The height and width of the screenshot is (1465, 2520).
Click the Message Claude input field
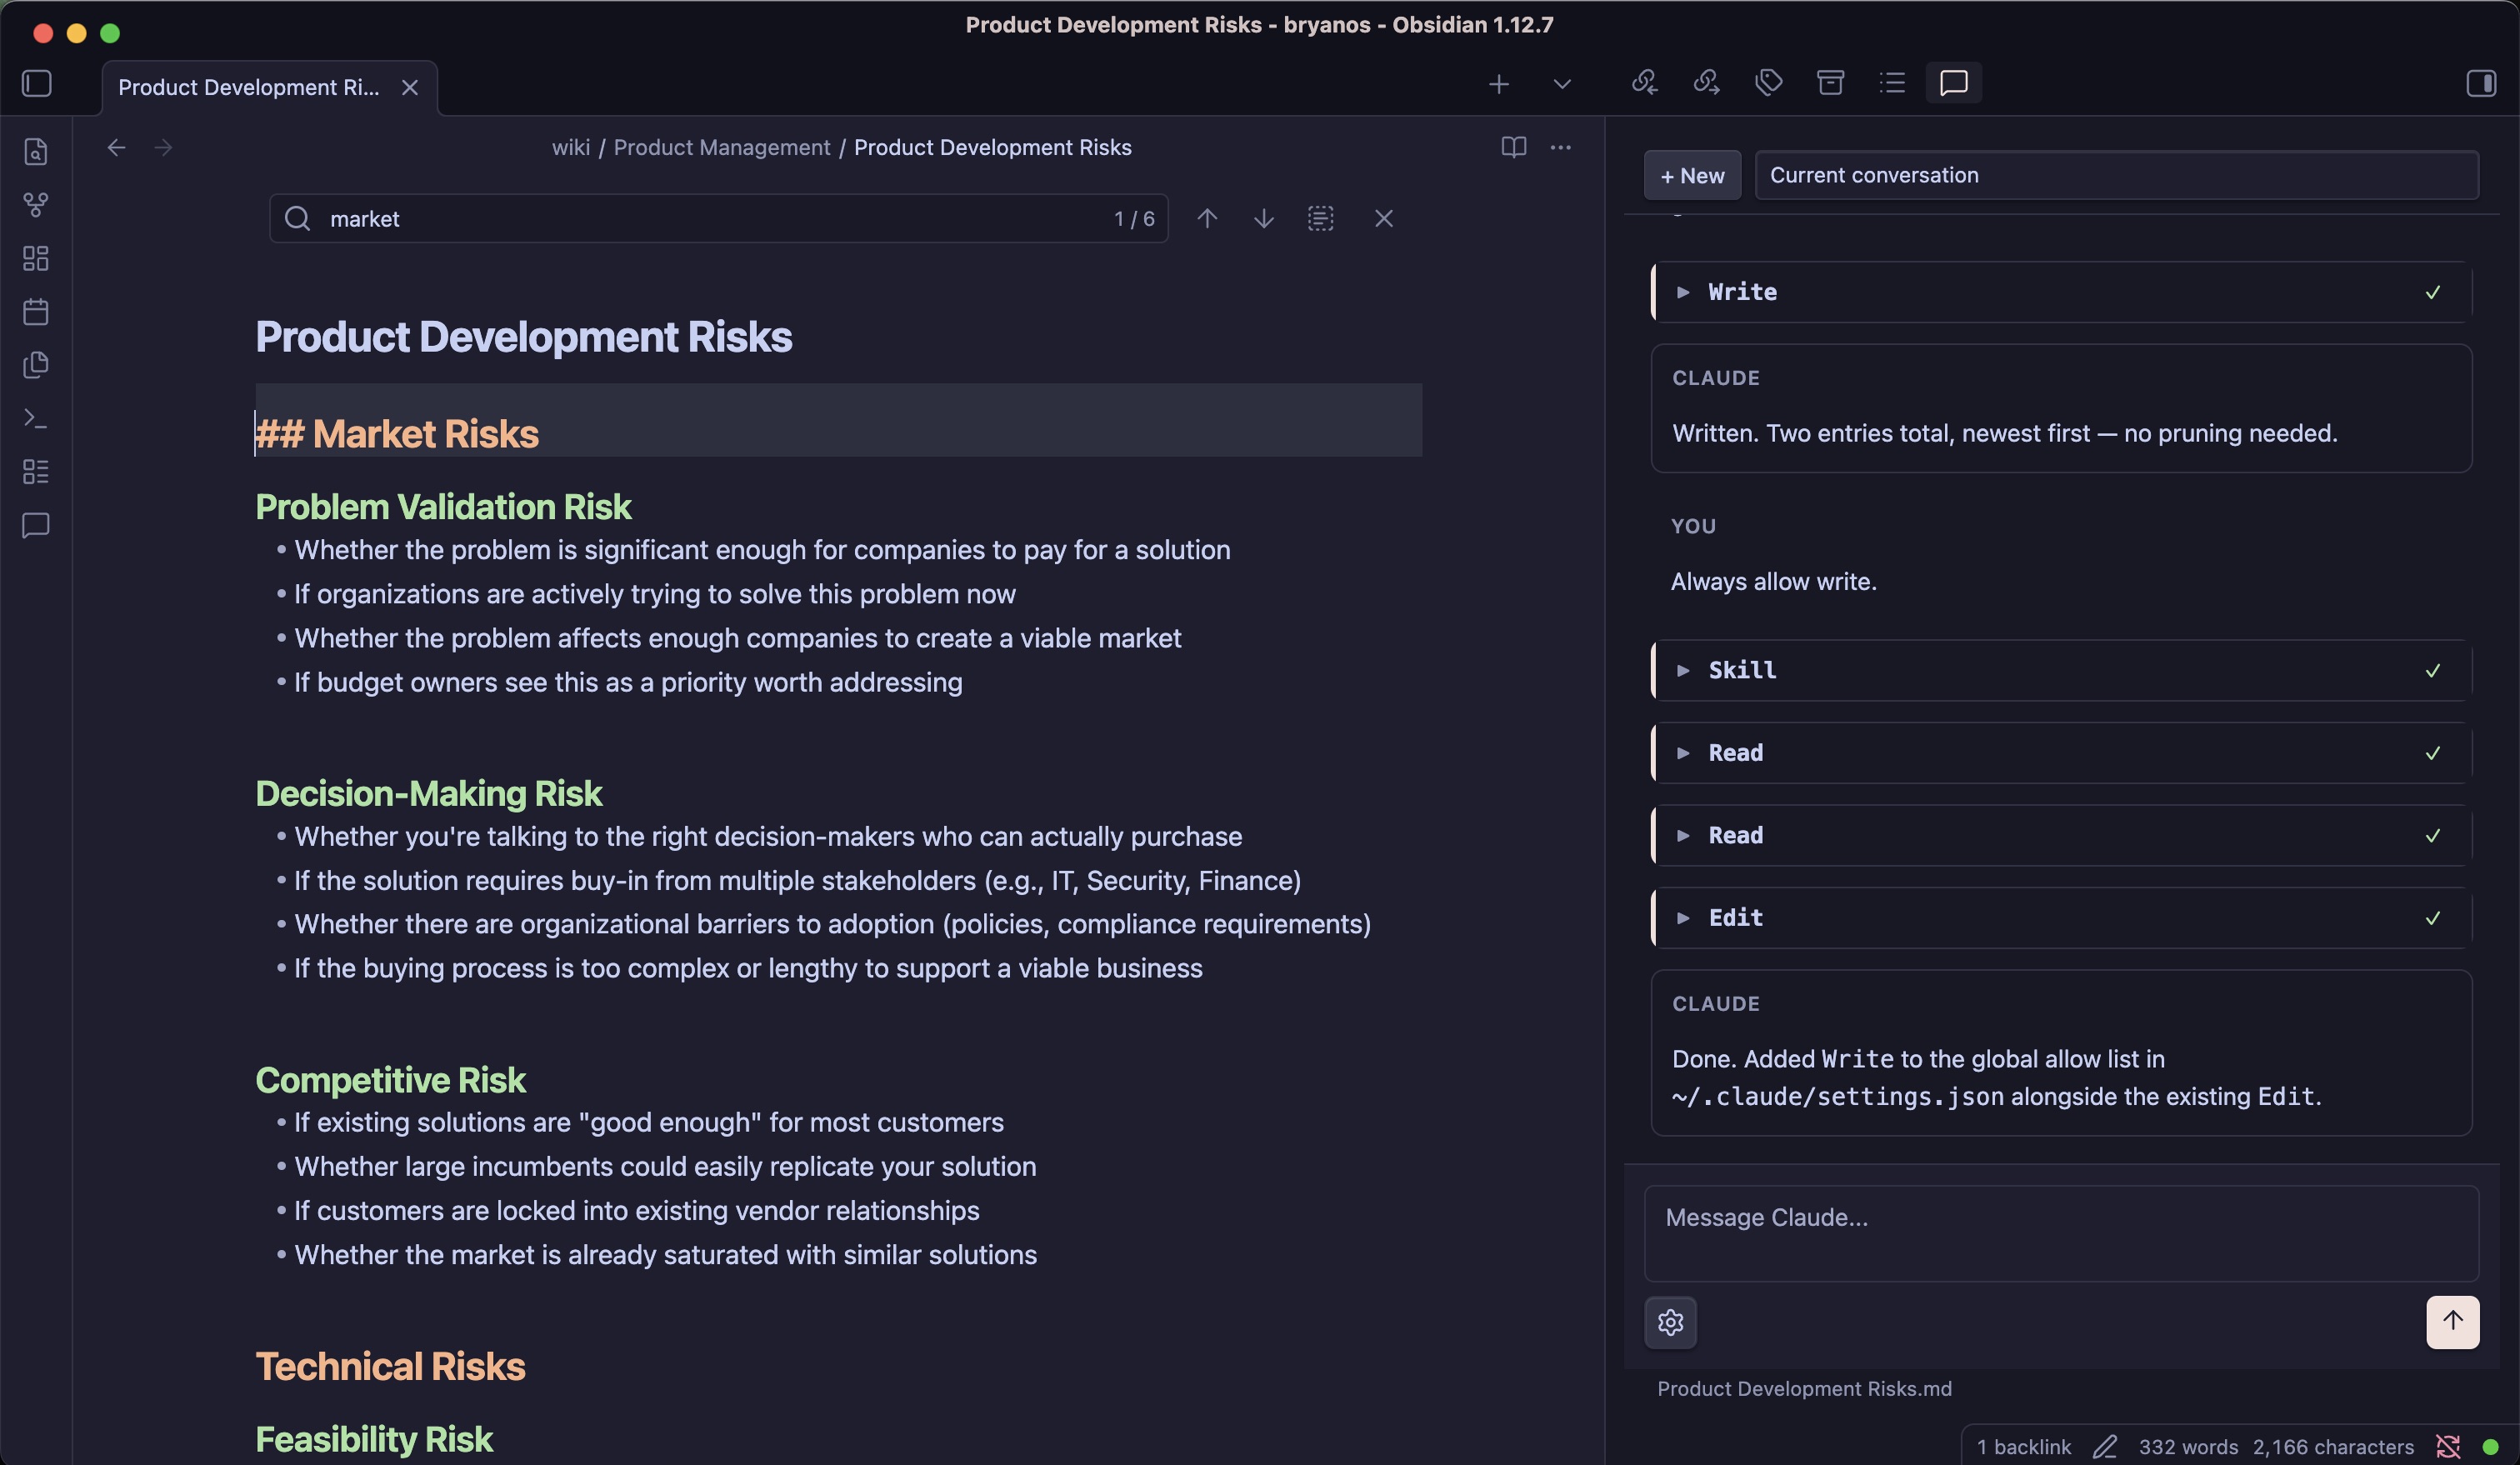[2060, 1232]
